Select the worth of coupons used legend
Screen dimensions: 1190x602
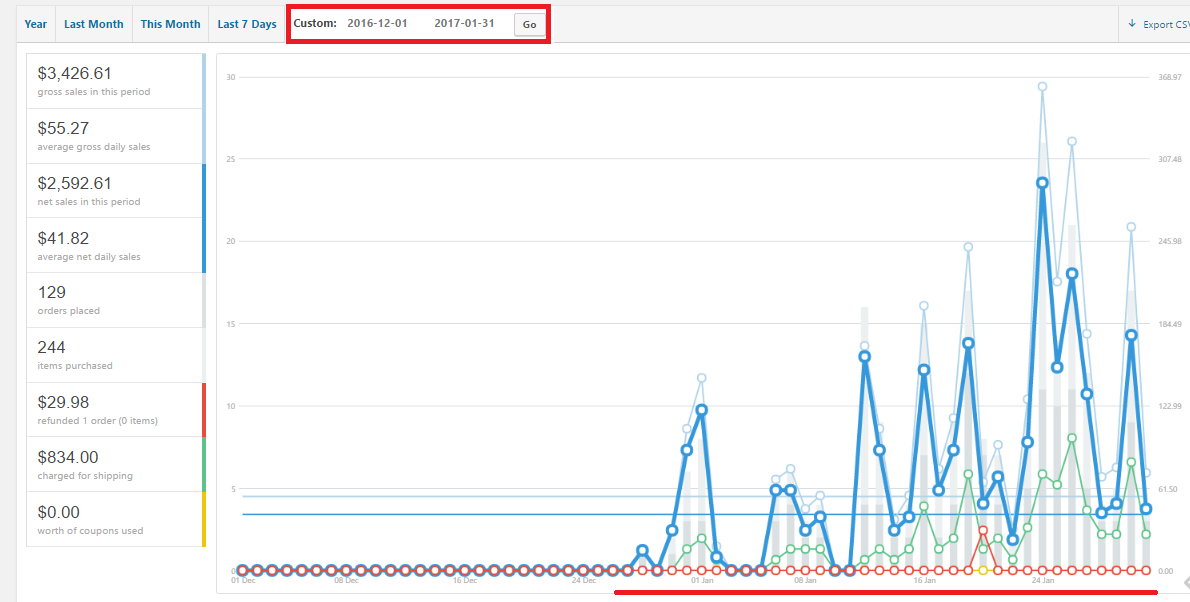point(115,519)
